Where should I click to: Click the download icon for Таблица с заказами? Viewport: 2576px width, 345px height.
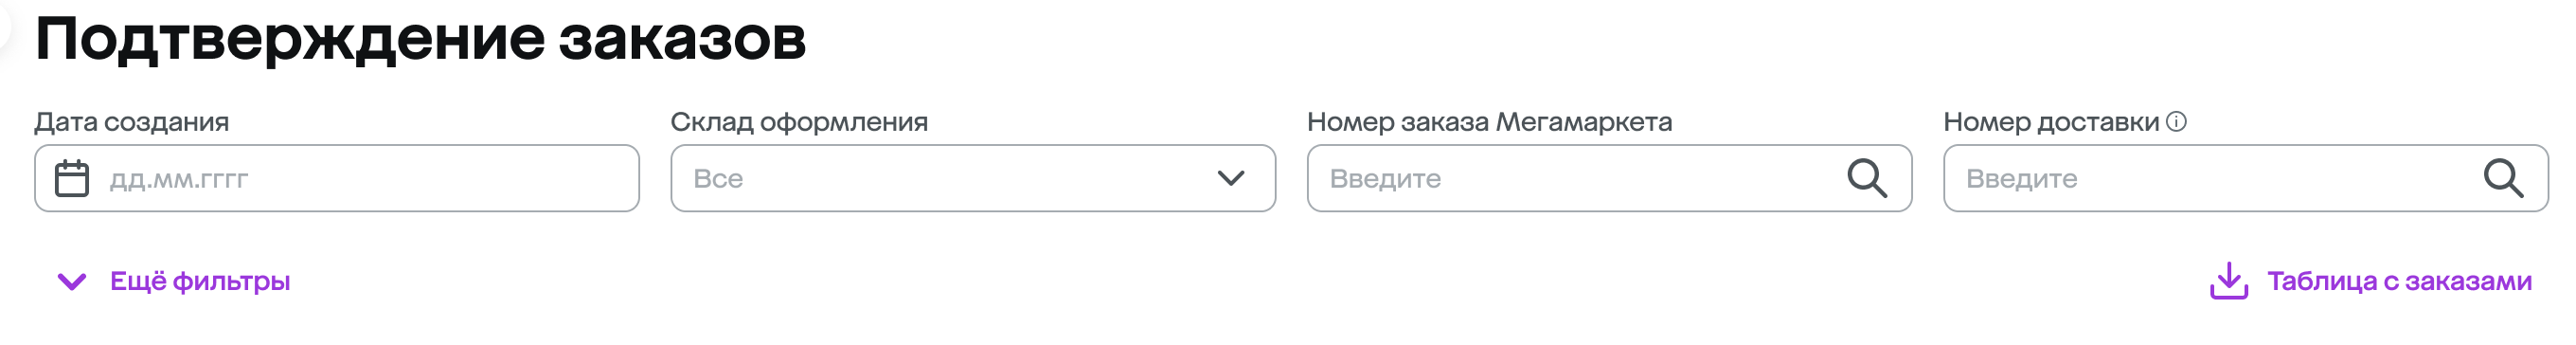coord(2228,281)
